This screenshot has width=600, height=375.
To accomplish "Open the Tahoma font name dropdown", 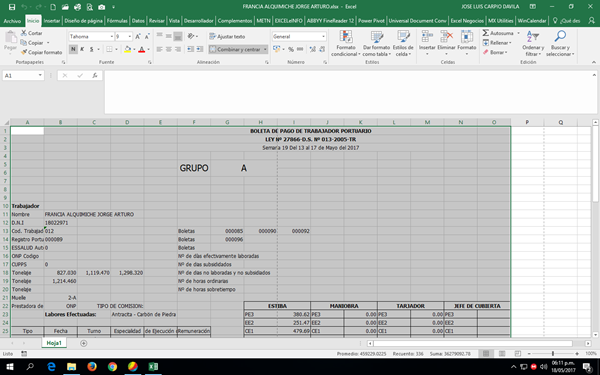I will 112,36.
